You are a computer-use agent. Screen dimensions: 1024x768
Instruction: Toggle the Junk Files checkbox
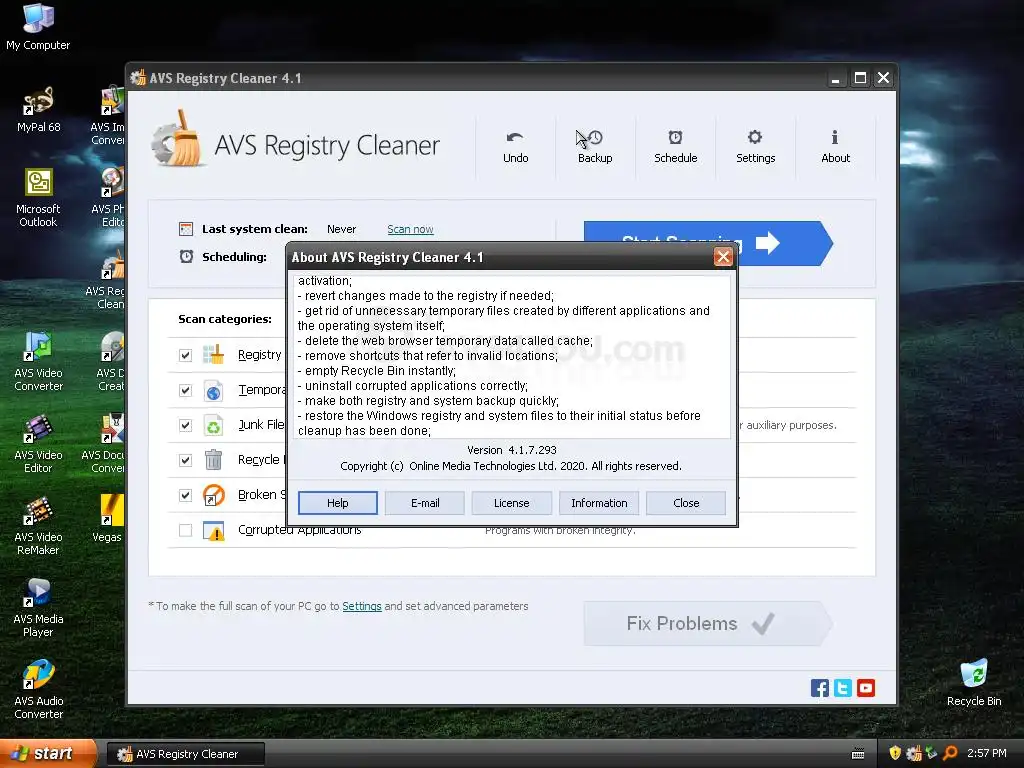185,425
